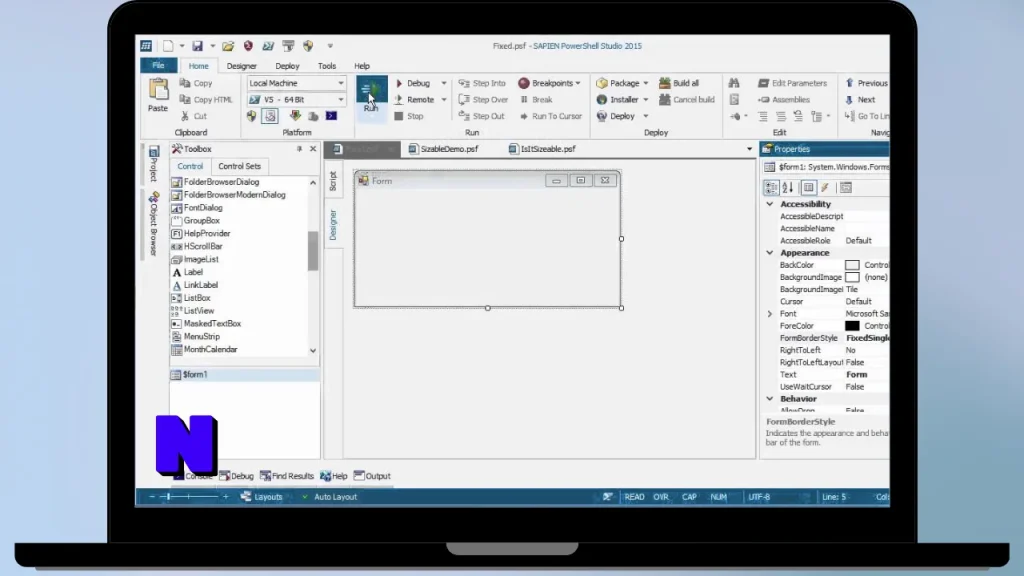This screenshot has height=576, width=1024.
Task: Click Layouts in the status bar
Action: click(262, 497)
